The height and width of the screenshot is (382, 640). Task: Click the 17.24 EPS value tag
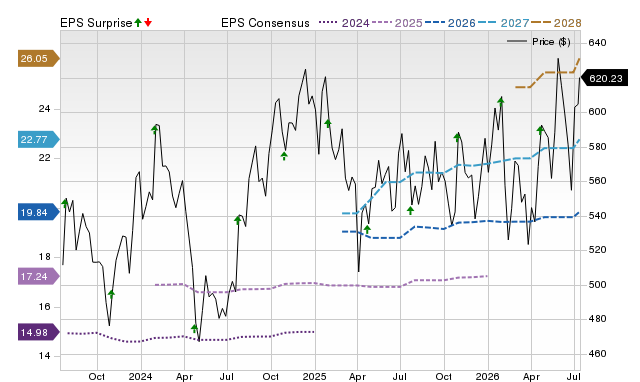coord(38,277)
